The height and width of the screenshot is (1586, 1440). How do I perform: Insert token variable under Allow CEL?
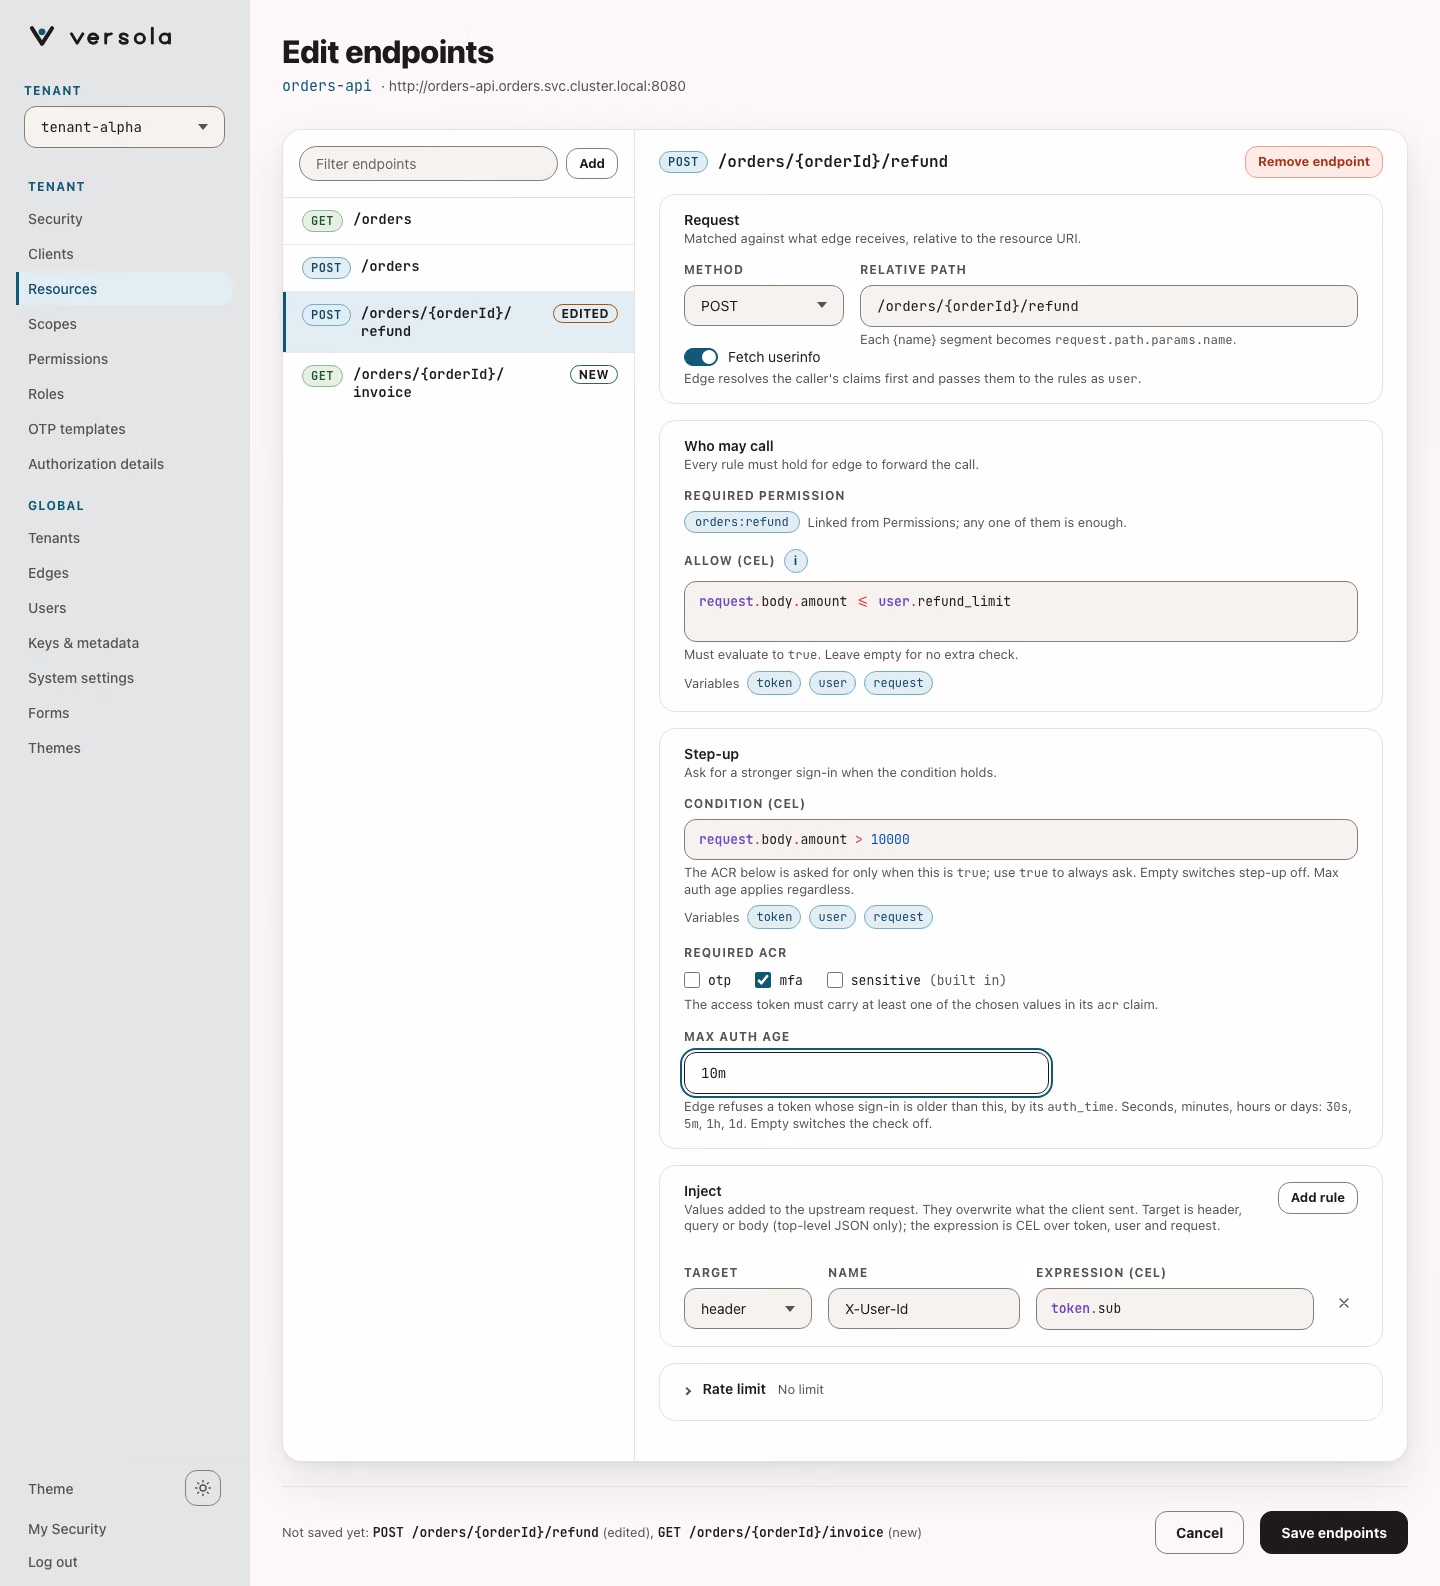click(774, 683)
